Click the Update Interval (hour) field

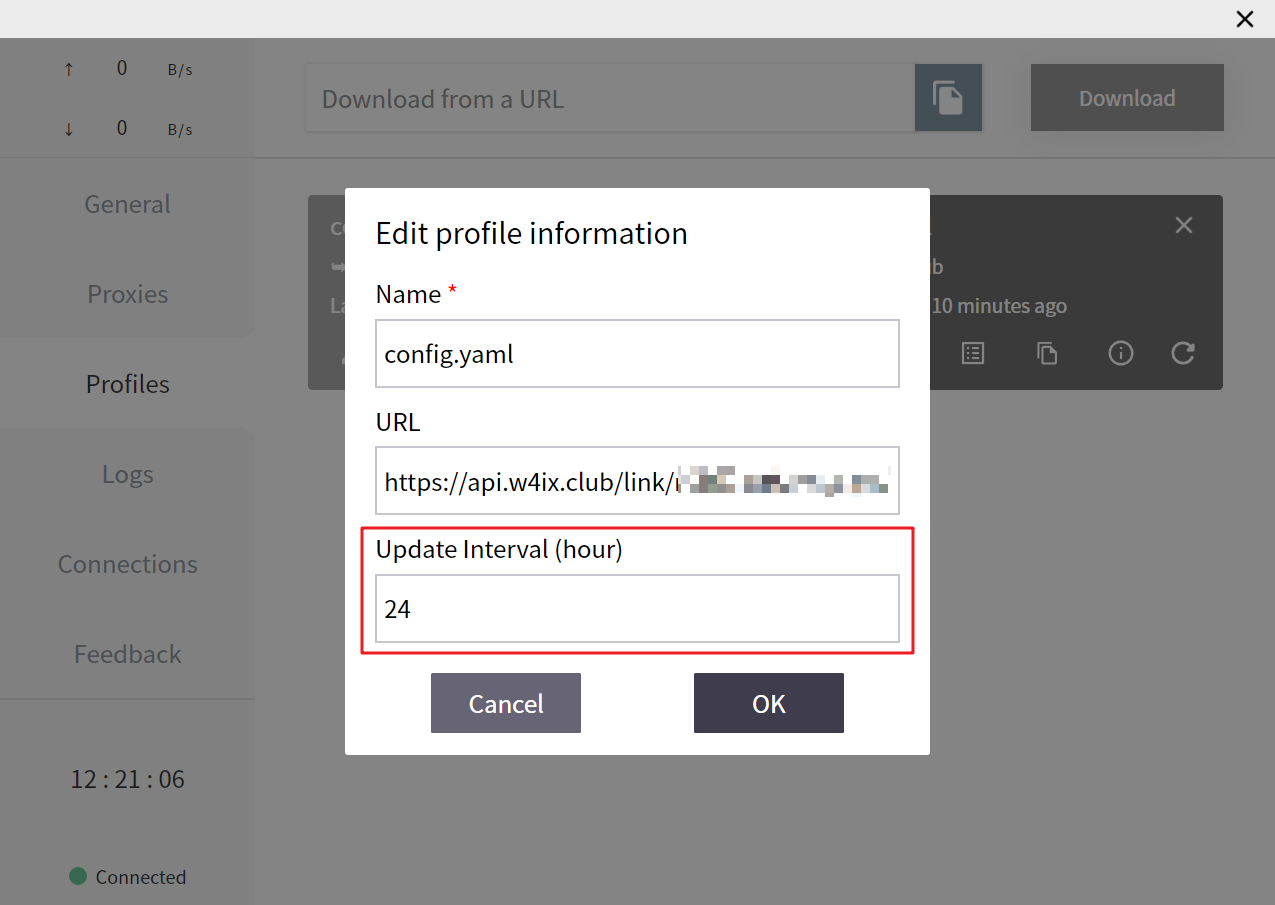point(637,608)
